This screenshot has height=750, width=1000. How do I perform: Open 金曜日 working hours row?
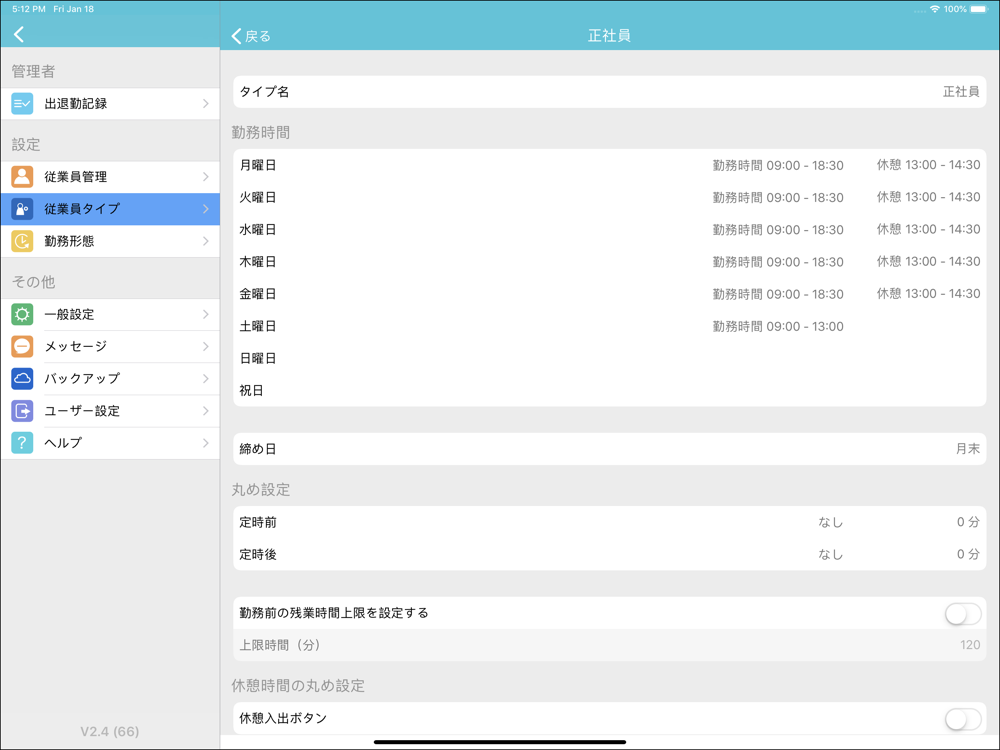pos(610,294)
